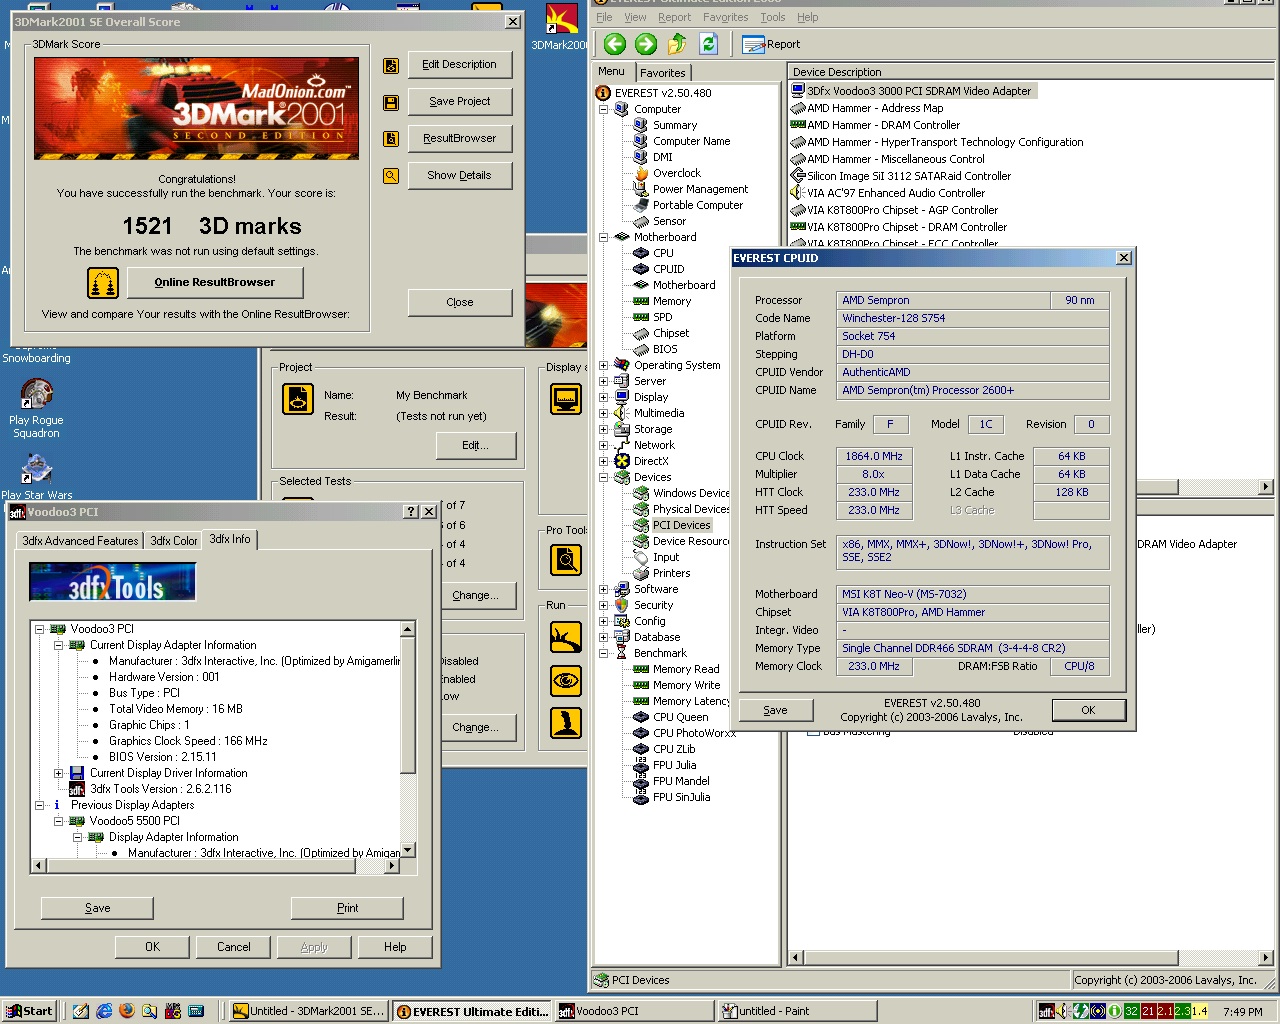1280x1024 pixels.
Task: Open the Favorites menu in EVEREST
Action: tap(725, 17)
